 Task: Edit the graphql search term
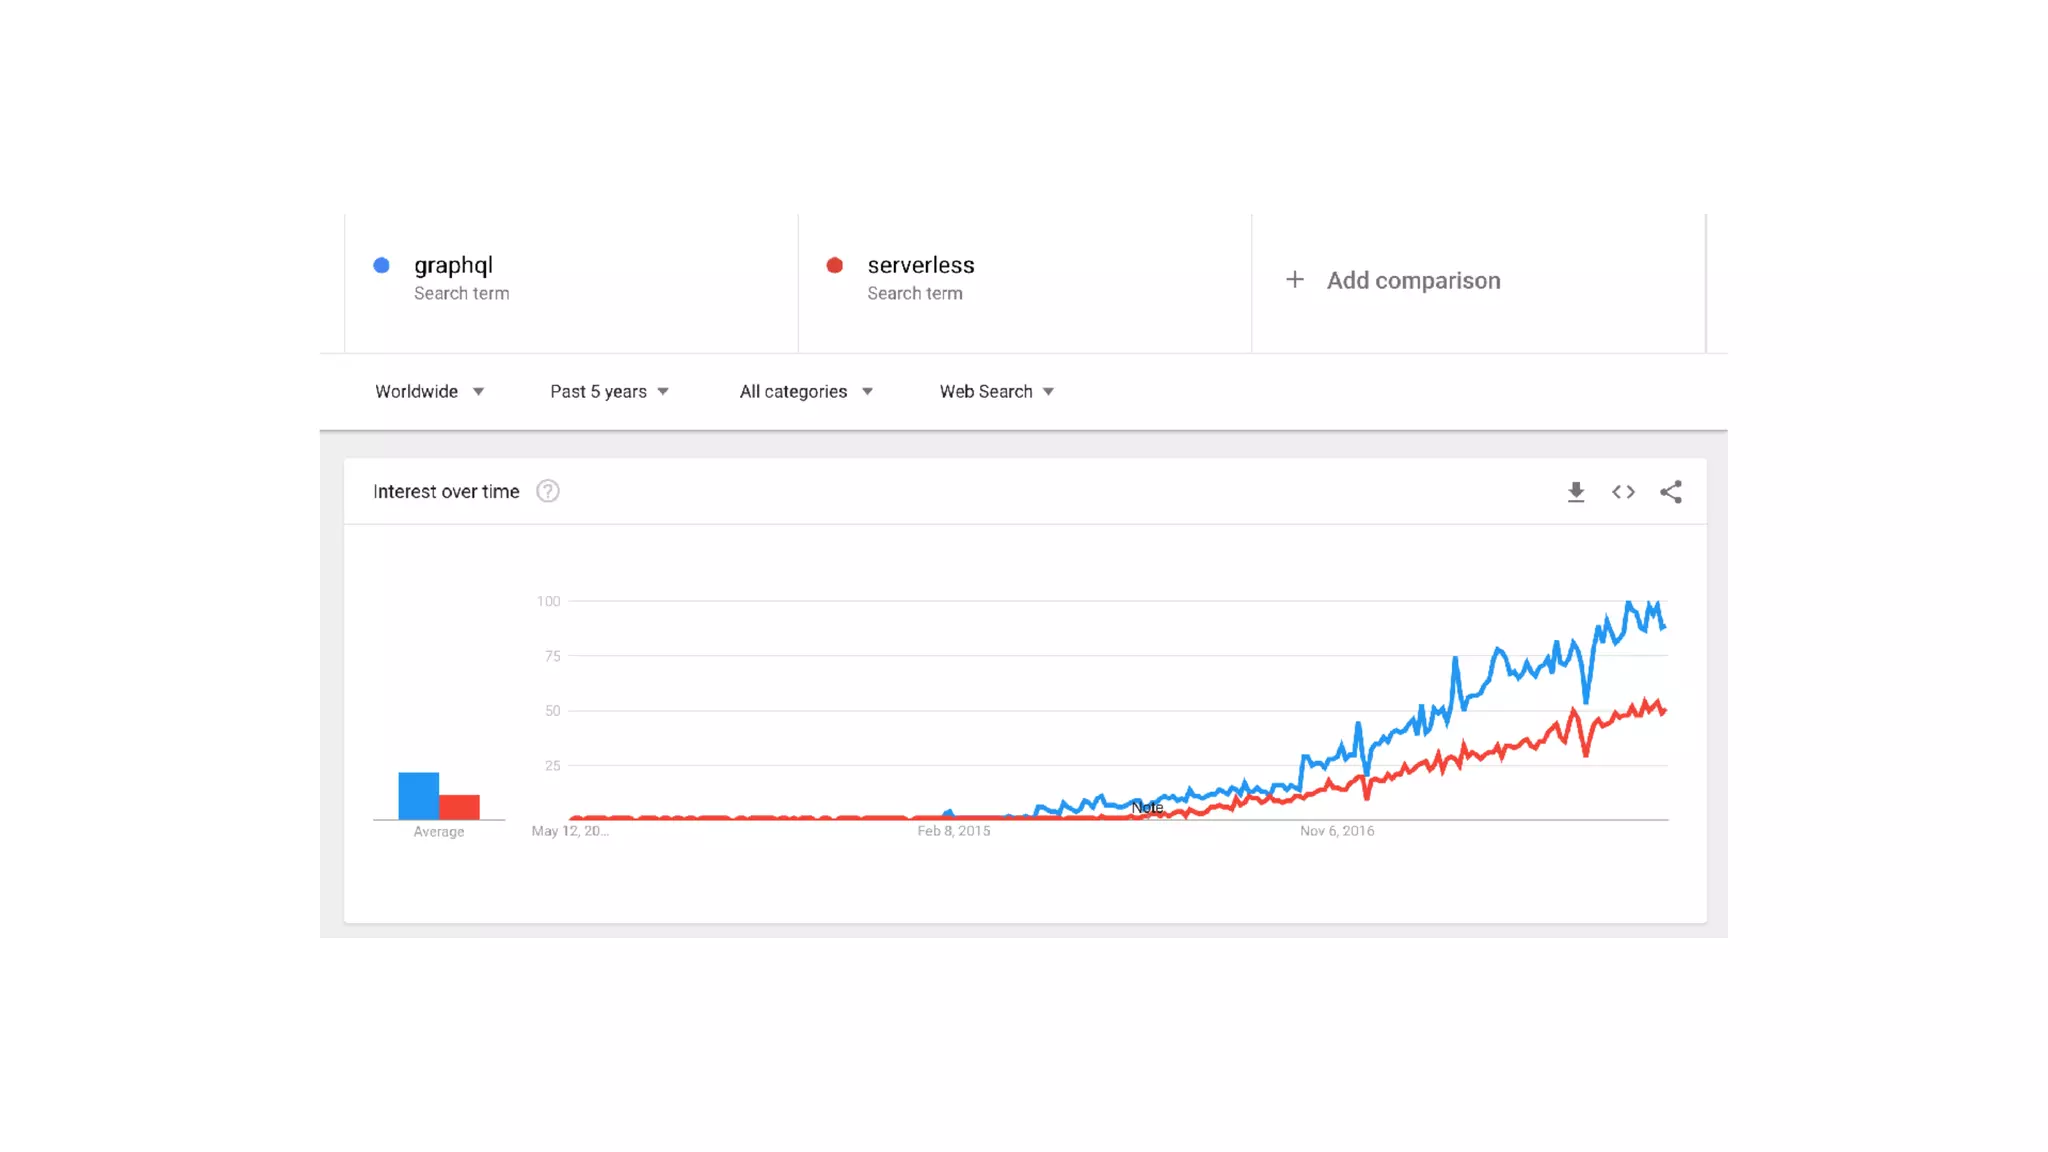(x=453, y=265)
